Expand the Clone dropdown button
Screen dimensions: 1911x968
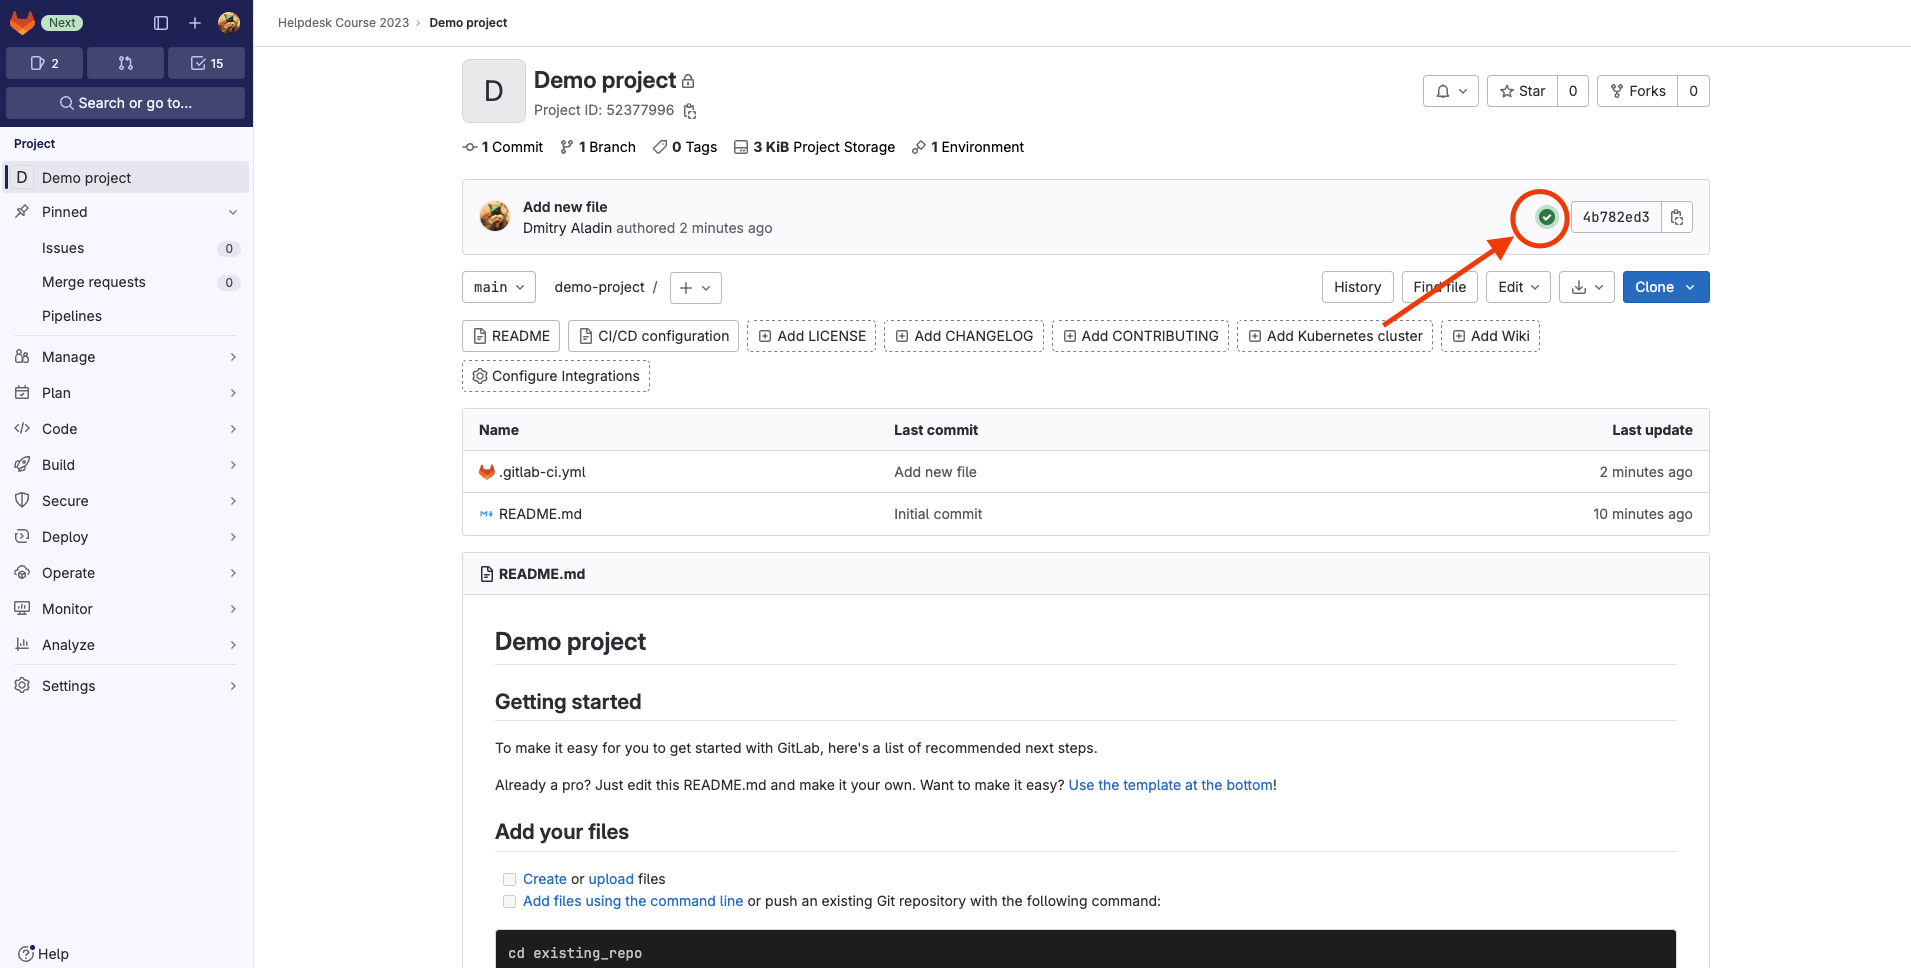[1665, 287]
